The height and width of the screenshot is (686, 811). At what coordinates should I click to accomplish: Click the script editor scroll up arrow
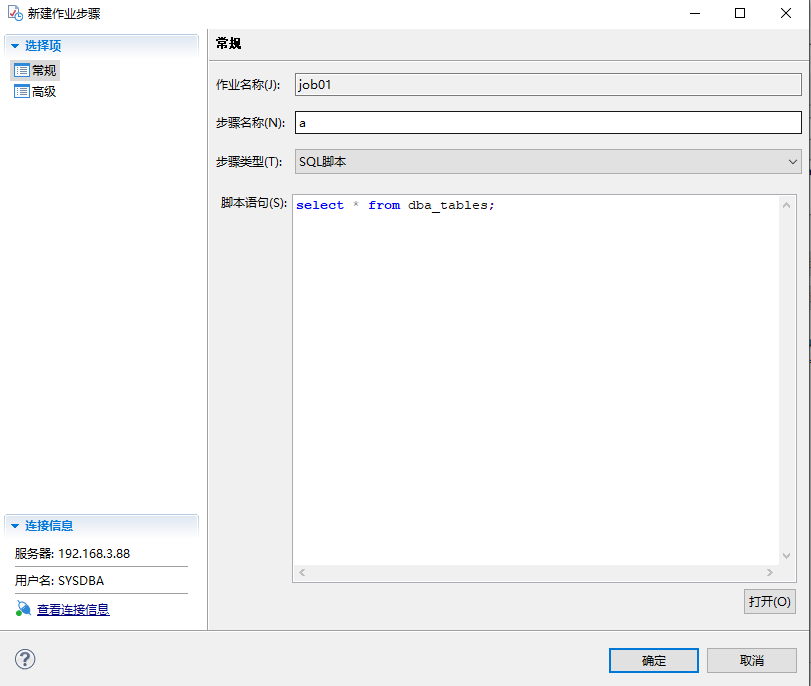[786, 205]
